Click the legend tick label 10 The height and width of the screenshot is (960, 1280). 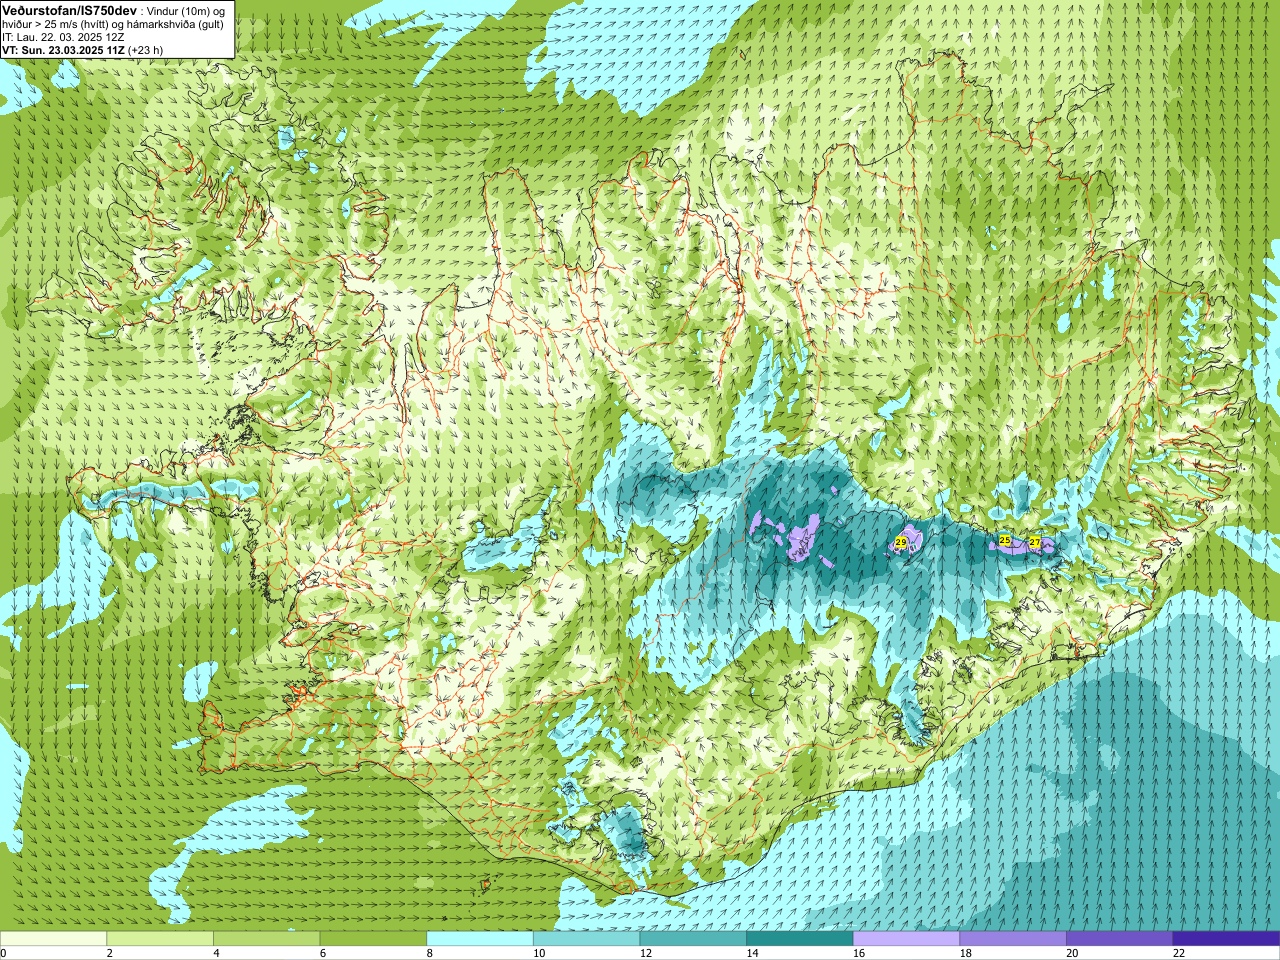tap(539, 953)
